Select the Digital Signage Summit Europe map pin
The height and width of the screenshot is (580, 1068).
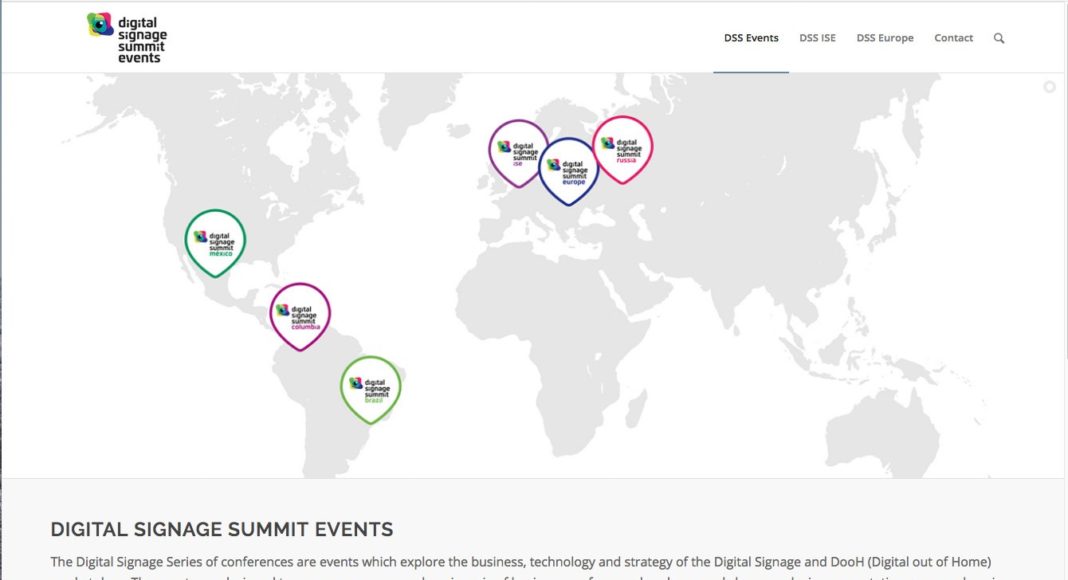click(x=569, y=171)
